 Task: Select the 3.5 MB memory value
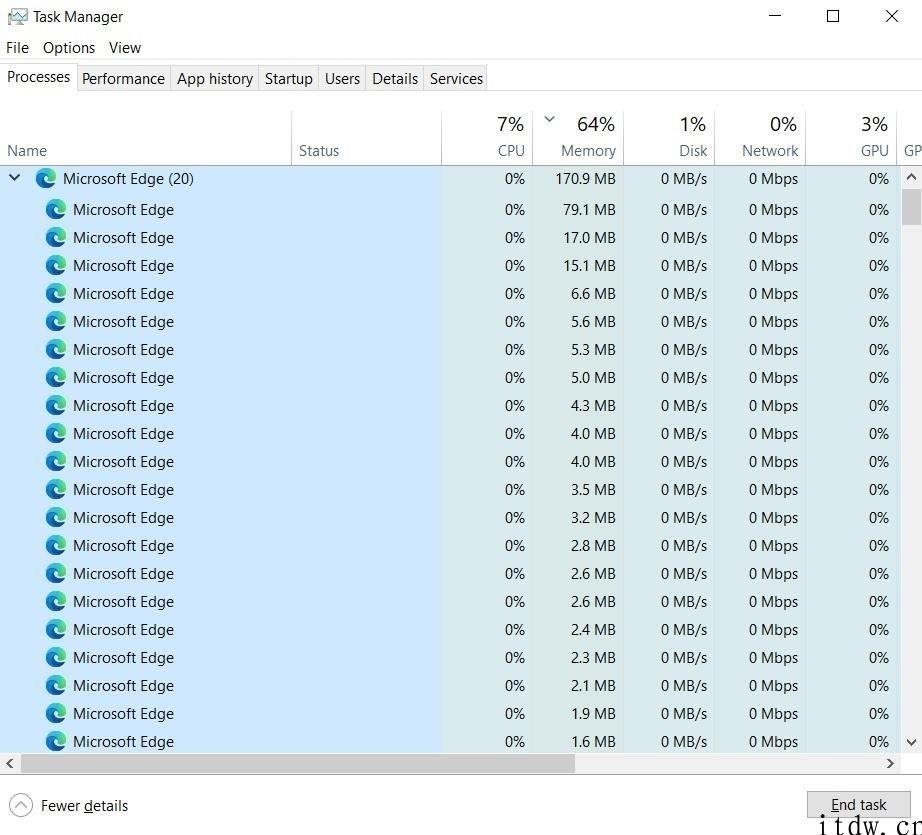point(593,489)
